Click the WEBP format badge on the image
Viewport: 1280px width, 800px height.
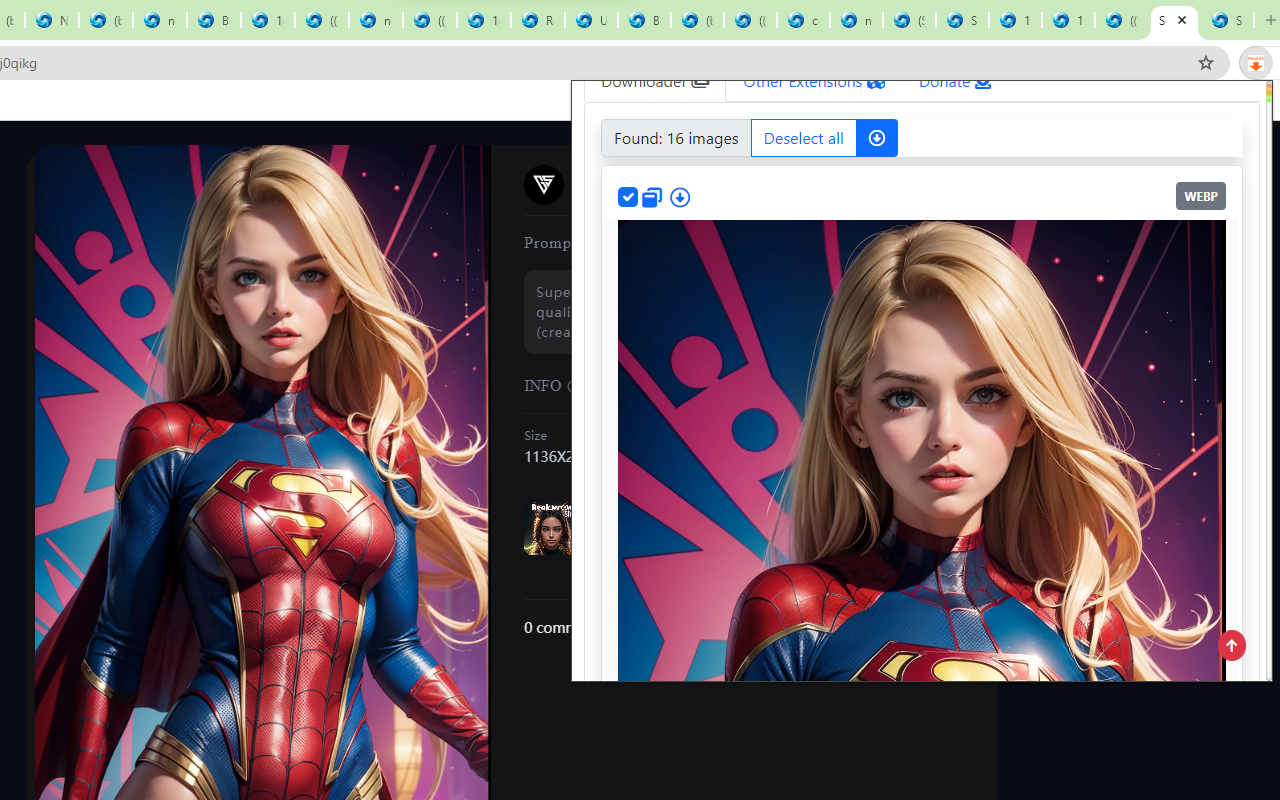(1200, 195)
